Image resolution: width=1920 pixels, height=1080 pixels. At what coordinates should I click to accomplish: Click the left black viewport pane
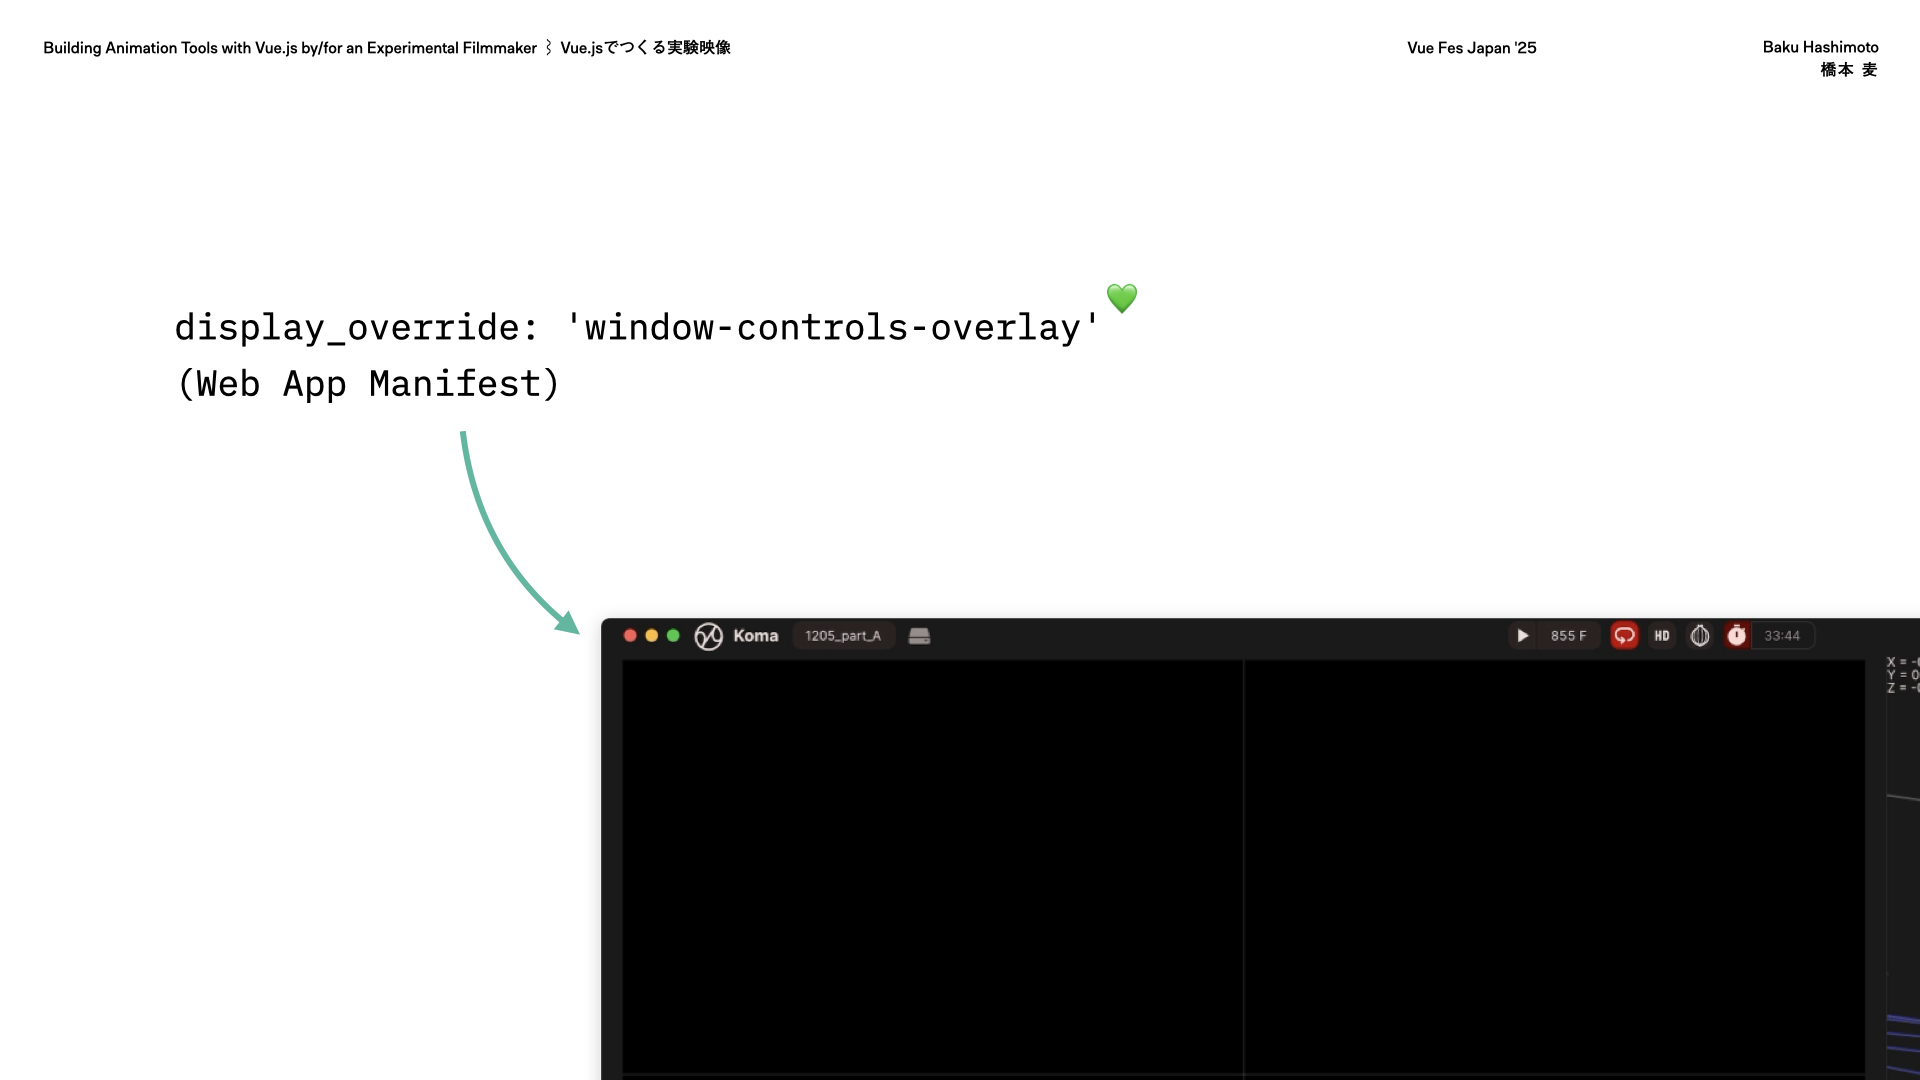(x=932, y=865)
